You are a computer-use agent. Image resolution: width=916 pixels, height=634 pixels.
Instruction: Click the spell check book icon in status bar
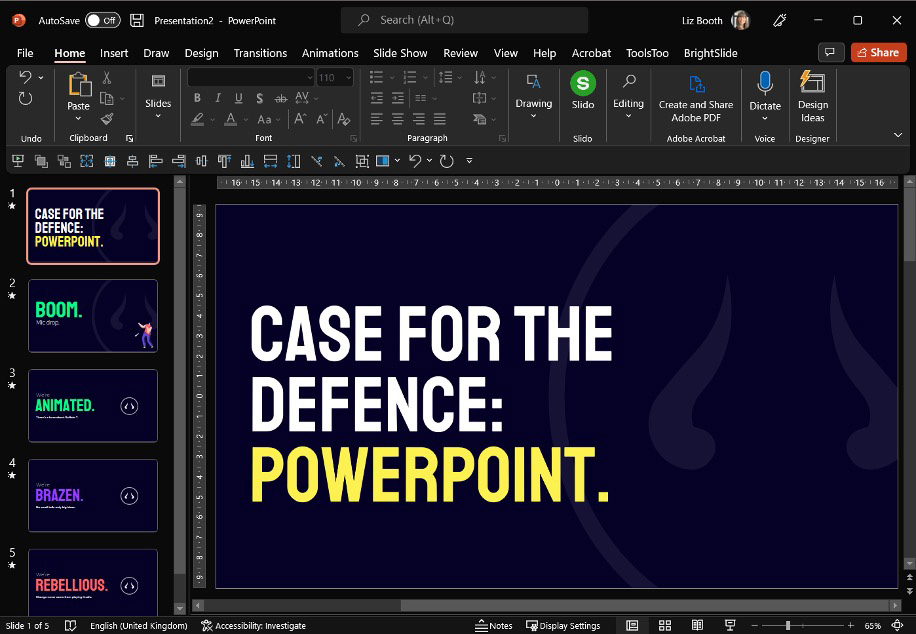70,625
